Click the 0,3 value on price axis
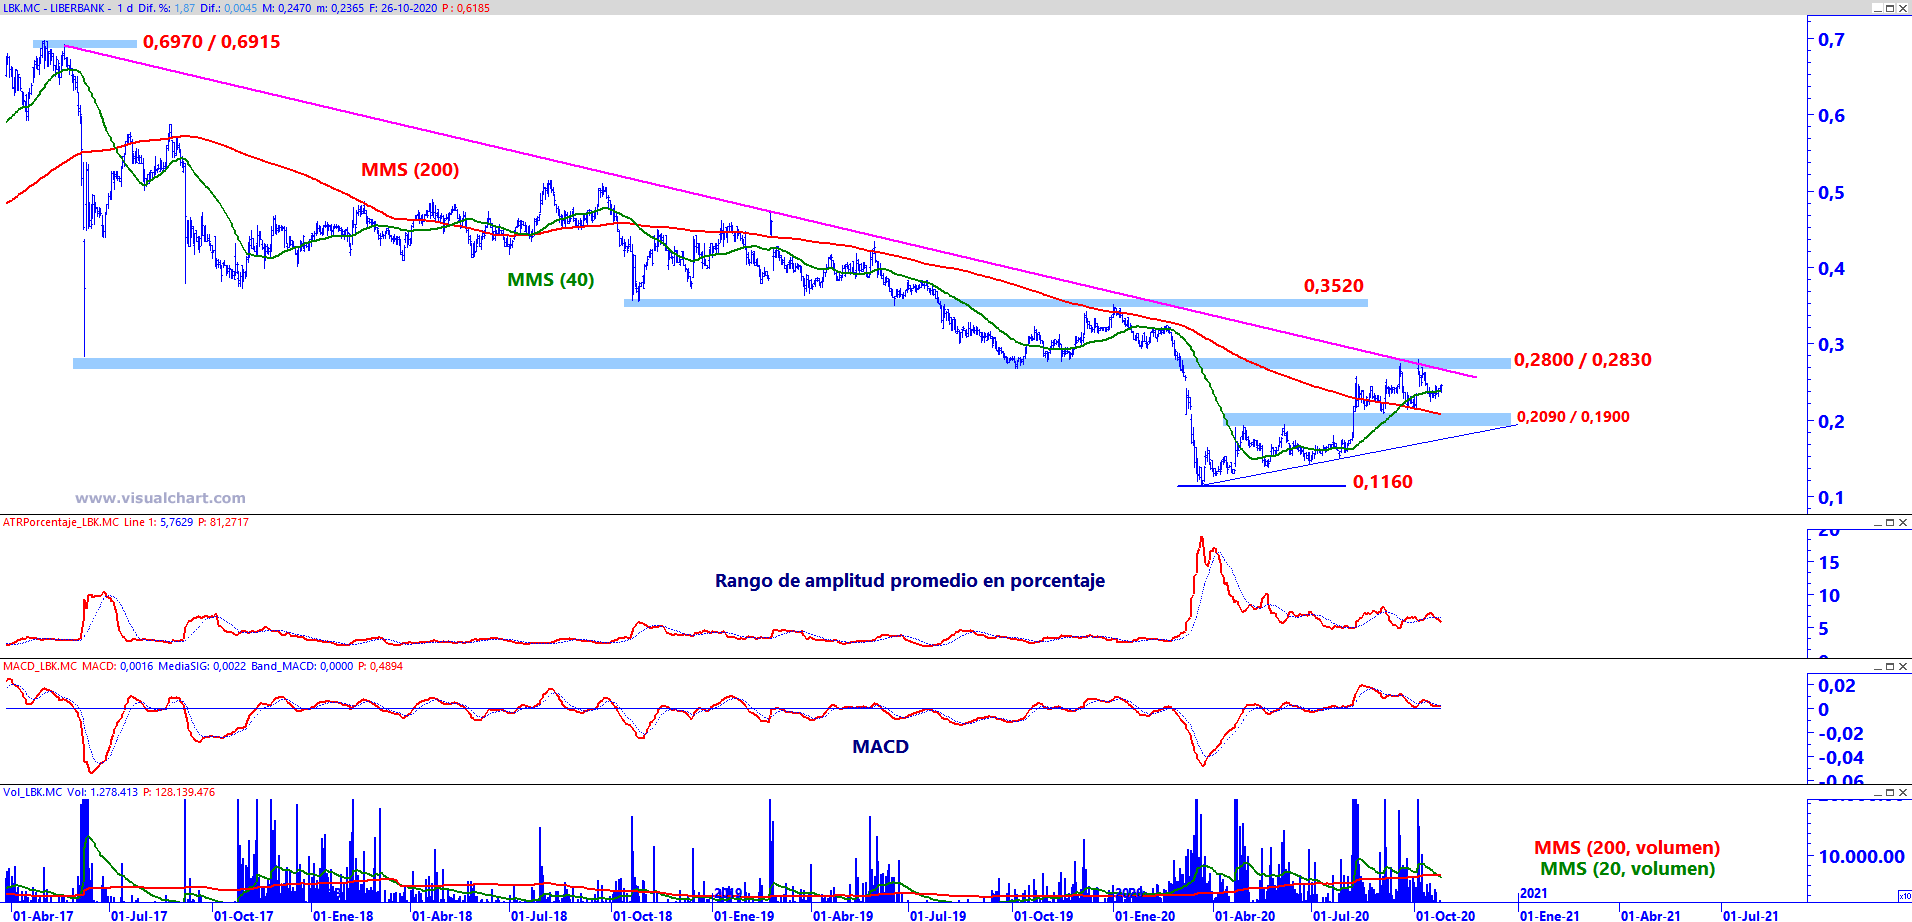Viewport: 1912px width, 922px height. pyautogui.click(x=1831, y=345)
